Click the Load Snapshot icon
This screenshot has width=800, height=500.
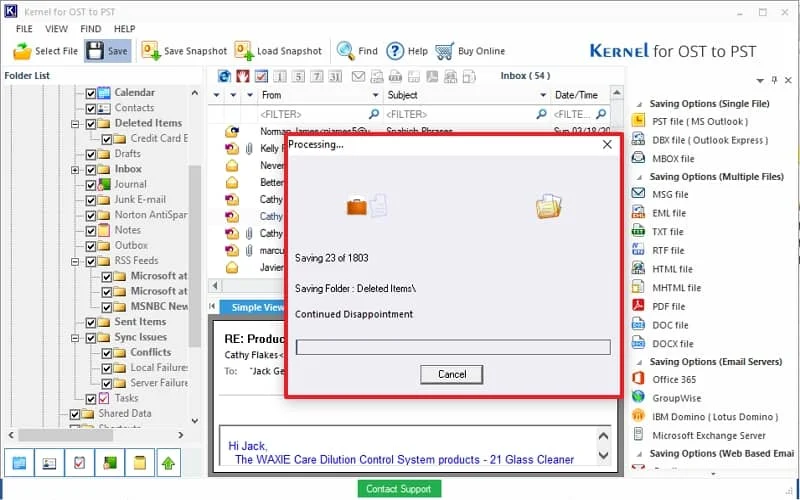click(244, 51)
